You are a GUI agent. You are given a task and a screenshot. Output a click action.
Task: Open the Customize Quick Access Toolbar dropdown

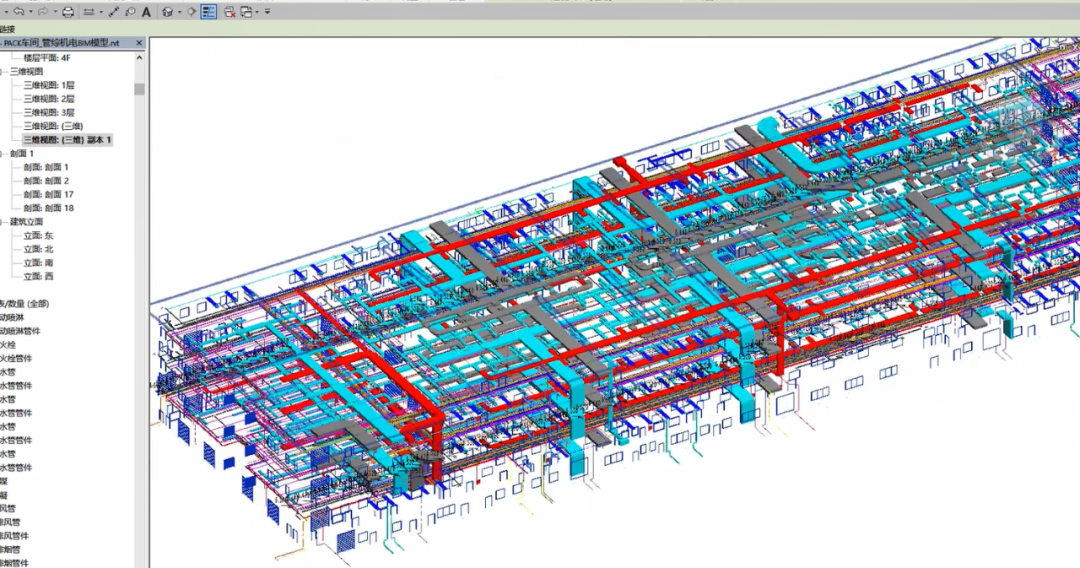[267, 12]
